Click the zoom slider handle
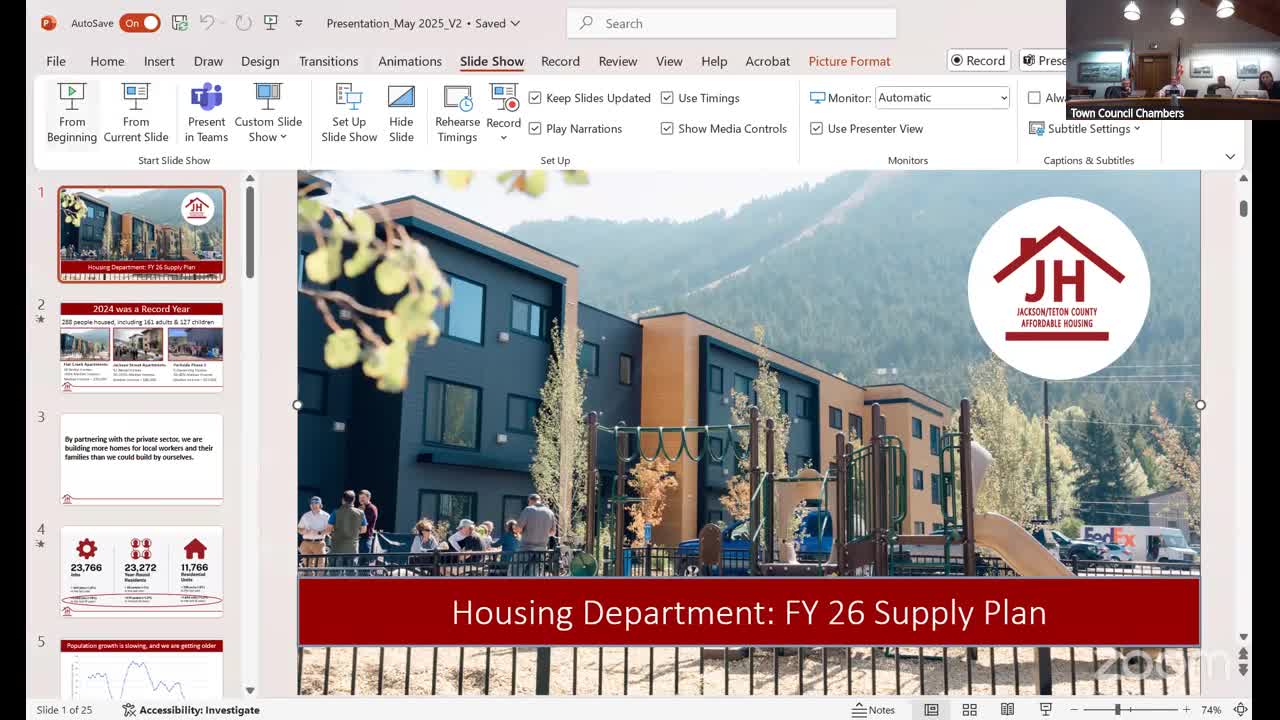Screen dimensions: 1280x720 tap(1117, 710)
